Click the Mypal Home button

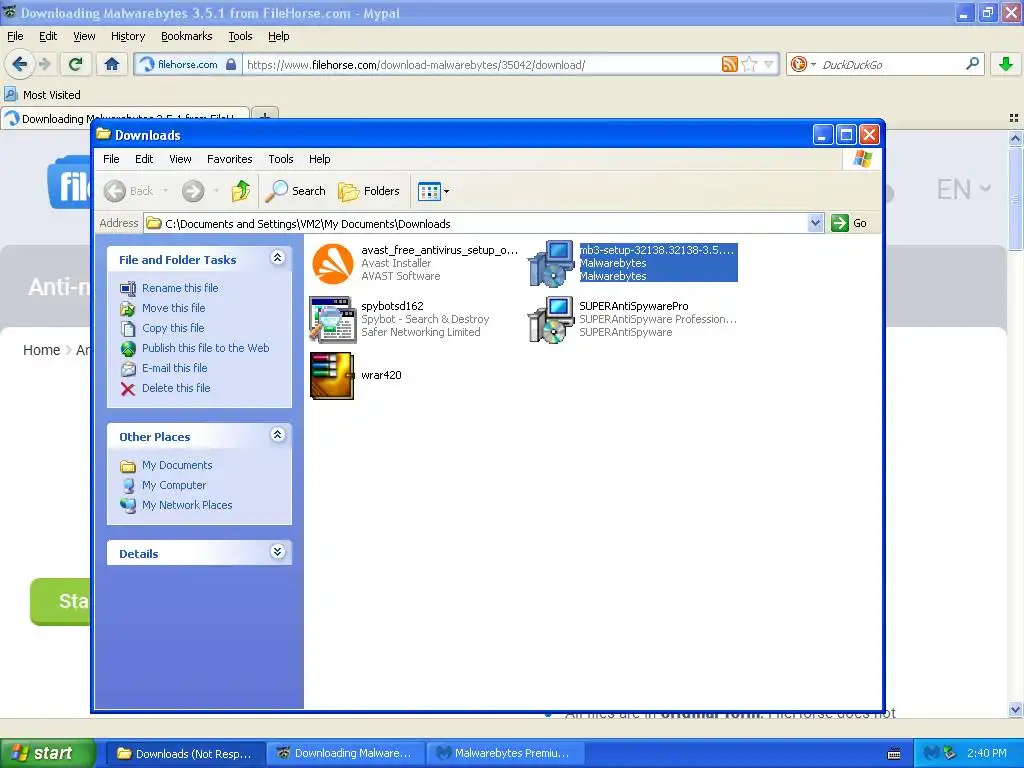(x=112, y=64)
